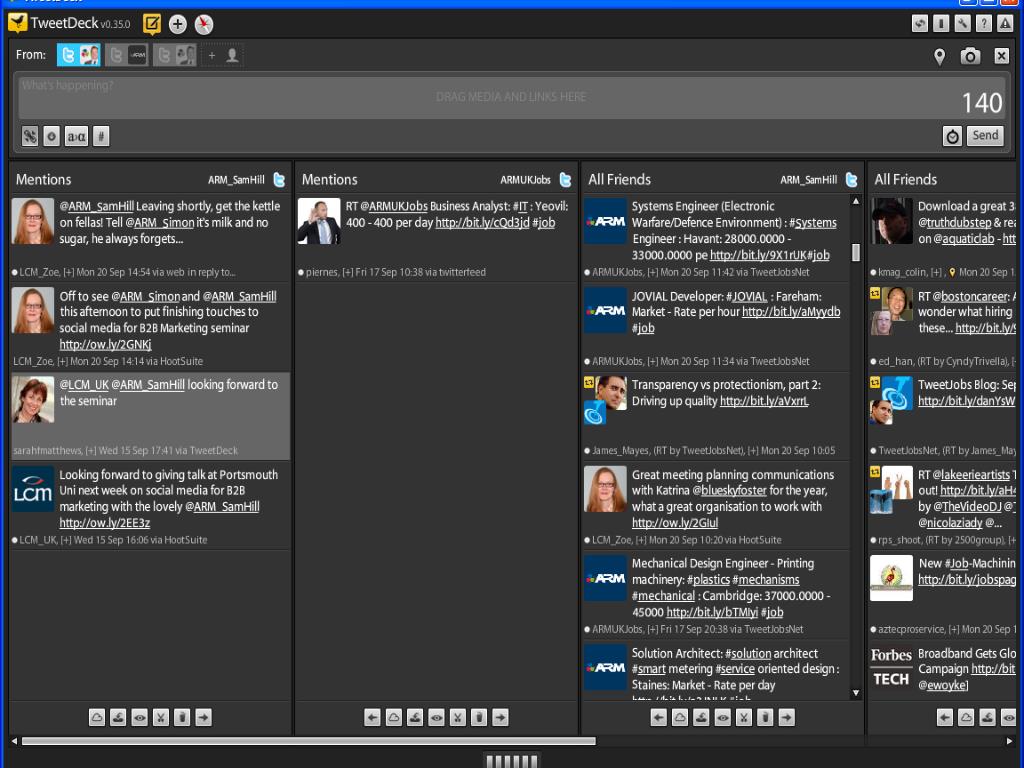Image resolution: width=1024 pixels, height=768 pixels.
Task: Delete ARMUKJobs Mentions column with trash icon
Action: 479,718
